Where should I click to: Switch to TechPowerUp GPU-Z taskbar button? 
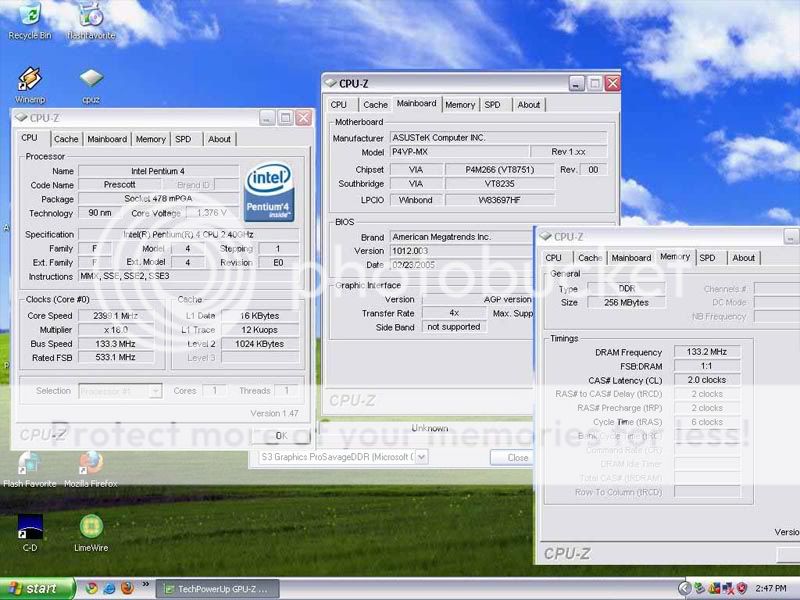click(217, 589)
